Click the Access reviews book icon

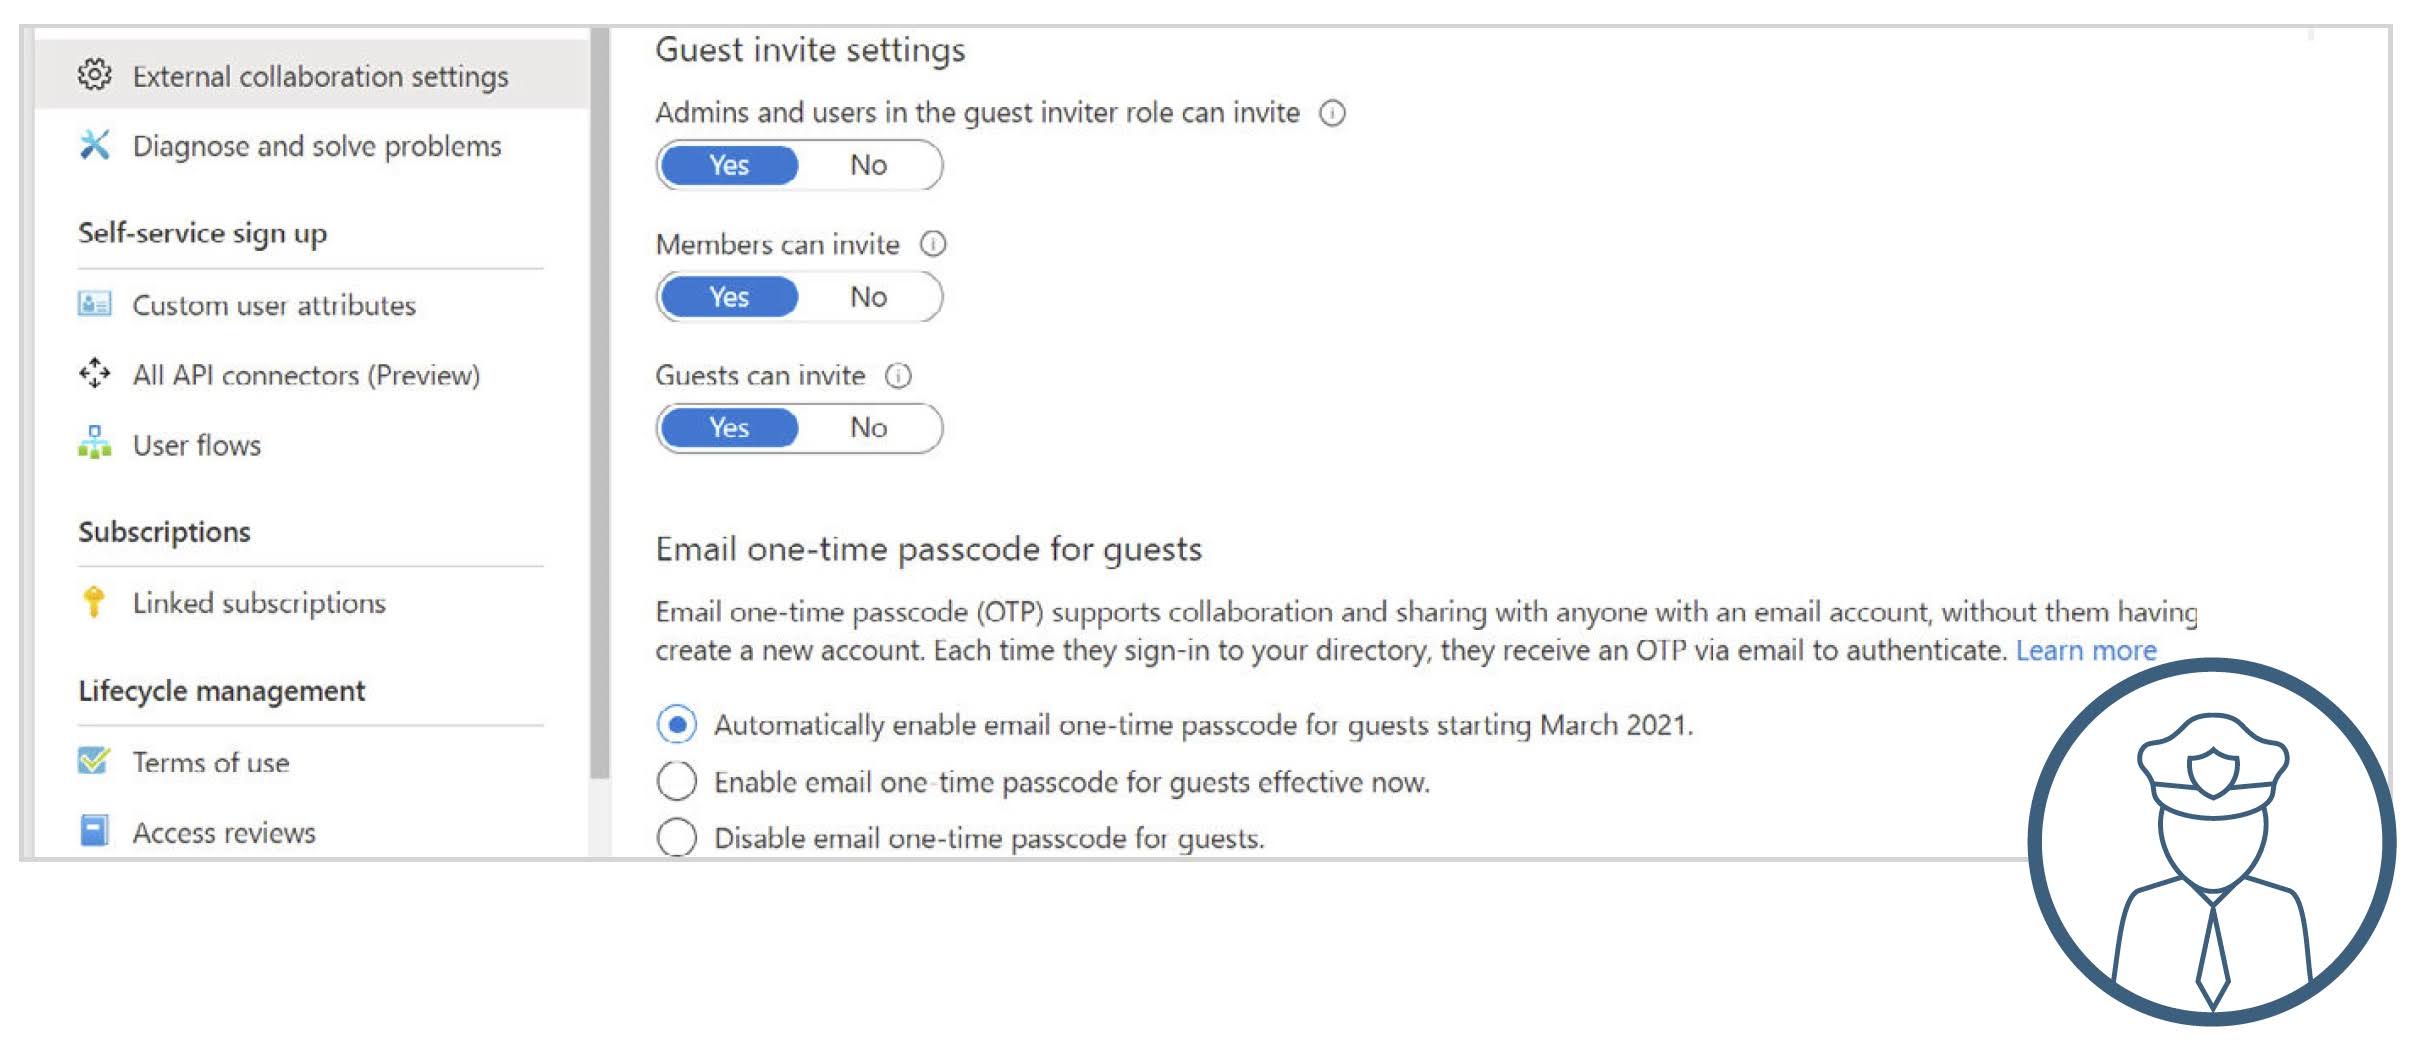point(94,831)
